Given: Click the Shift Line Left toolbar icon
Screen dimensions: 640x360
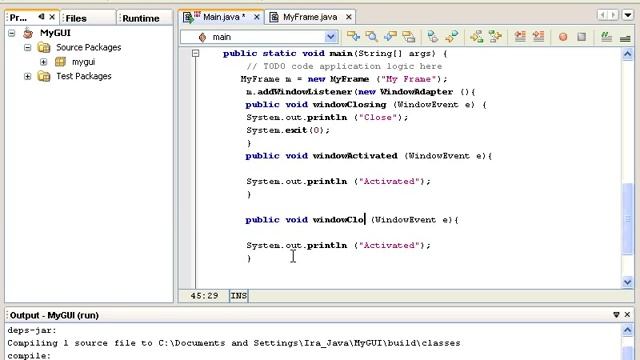Looking at the screenshot, I should click(x=520, y=36).
